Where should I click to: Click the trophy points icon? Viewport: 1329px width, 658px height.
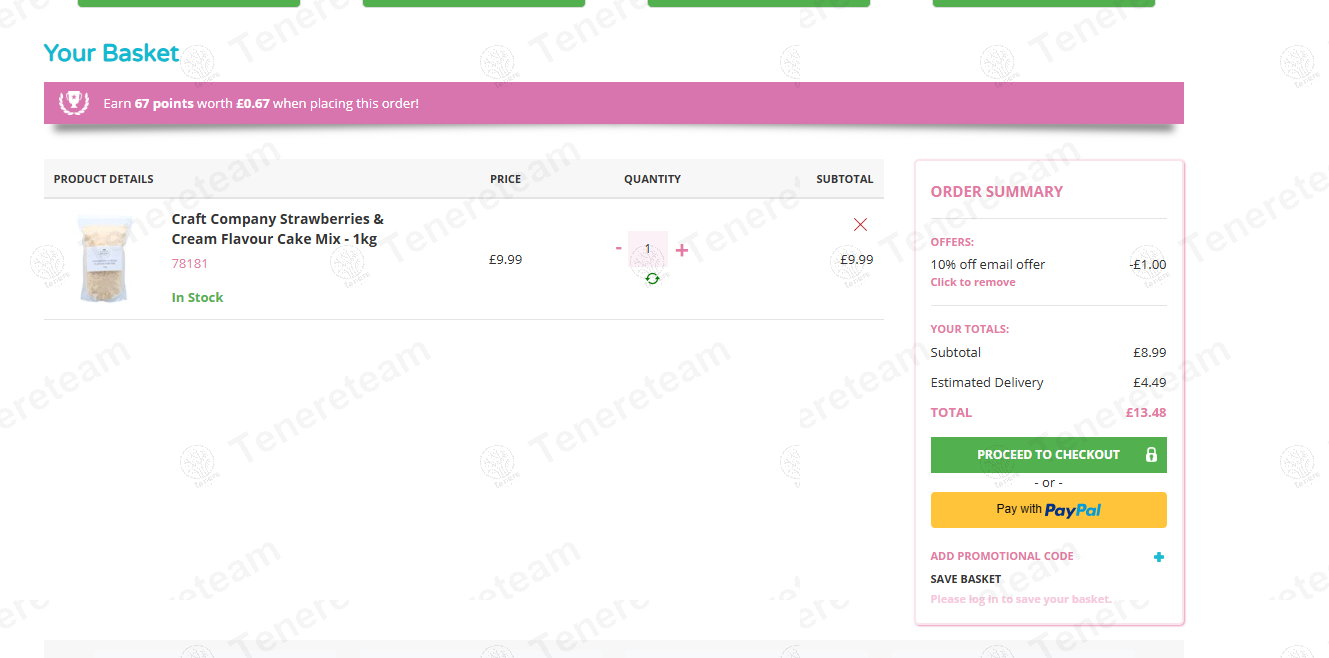pos(74,102)
